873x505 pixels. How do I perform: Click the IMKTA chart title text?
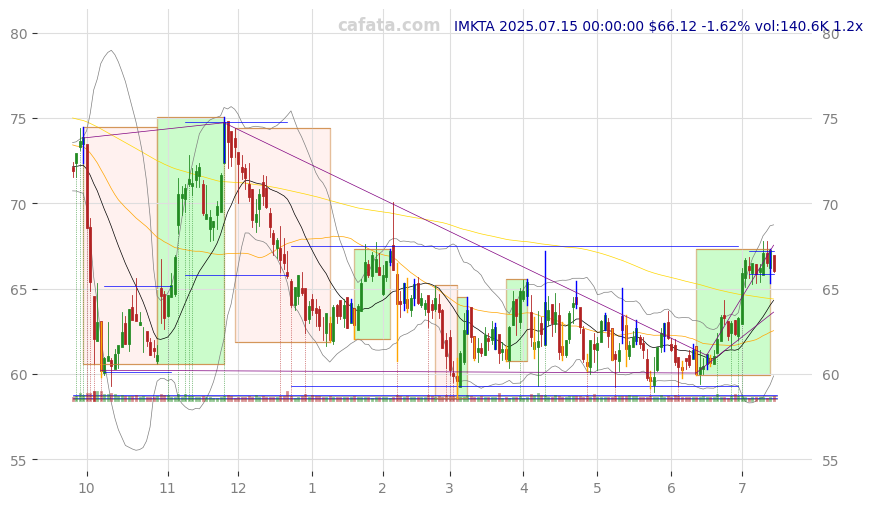pyautogui.click(x=658, y=26)
